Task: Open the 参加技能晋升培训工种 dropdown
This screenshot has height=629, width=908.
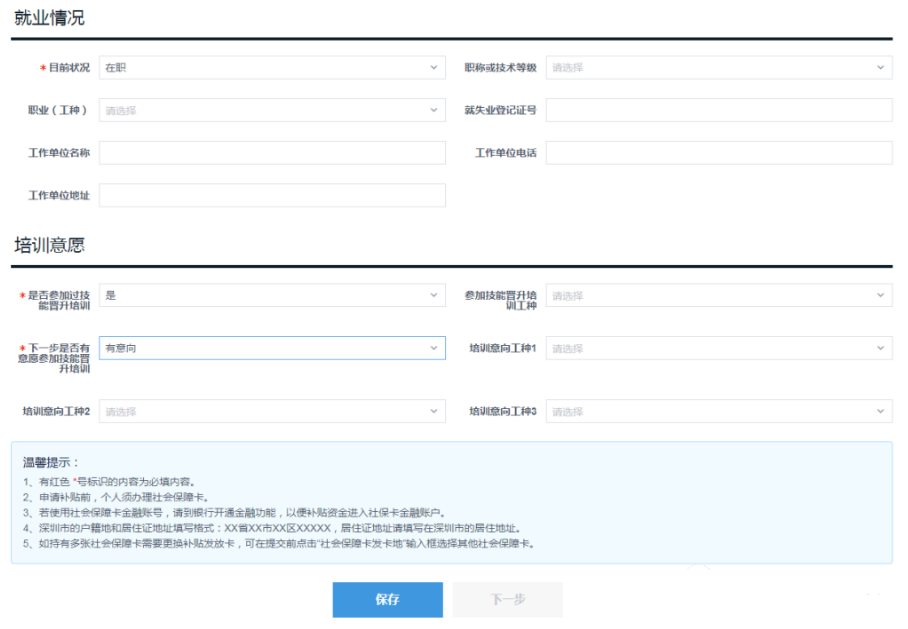Action: coord(720,294)
